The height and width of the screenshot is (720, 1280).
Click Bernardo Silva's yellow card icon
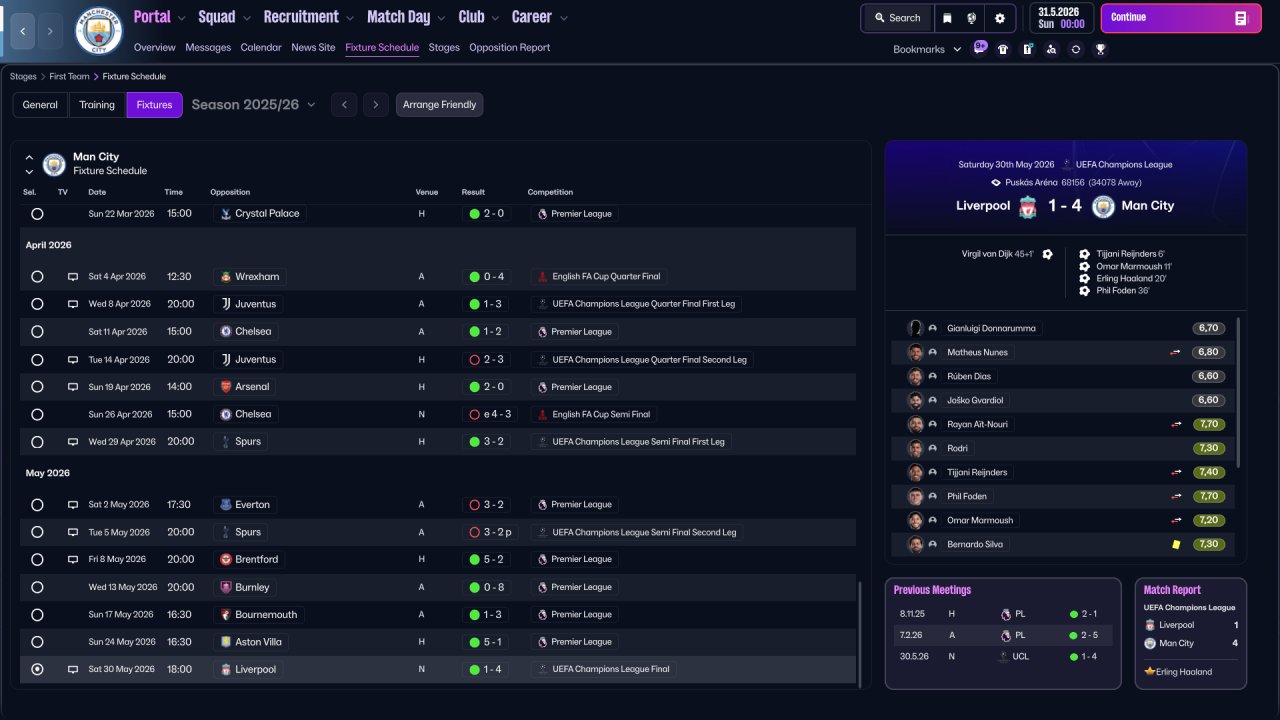tap(1176, 544)
